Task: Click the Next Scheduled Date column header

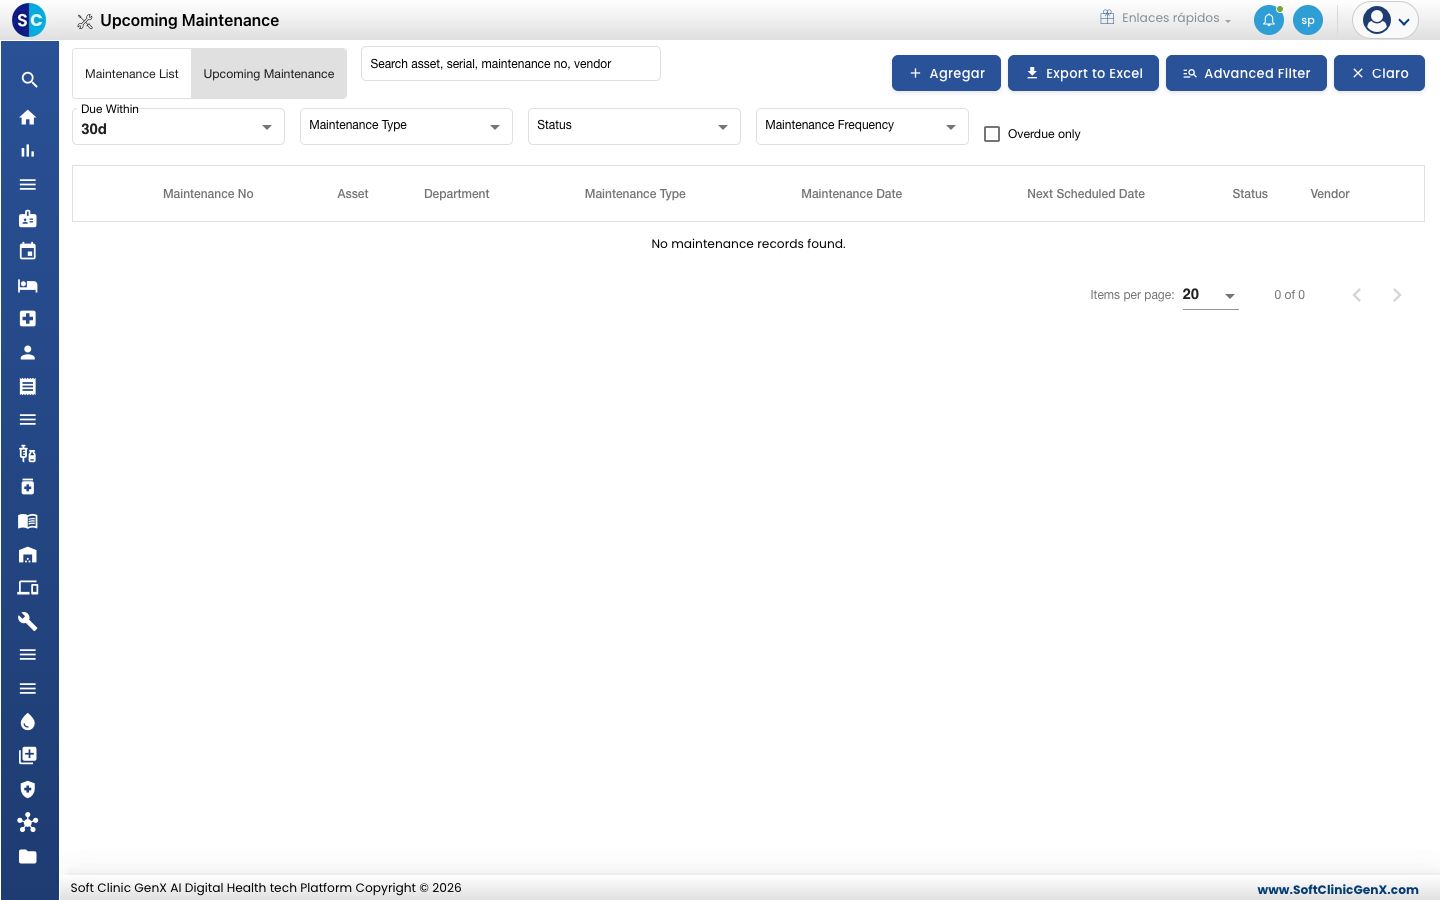Action: tap(1086, 194)
